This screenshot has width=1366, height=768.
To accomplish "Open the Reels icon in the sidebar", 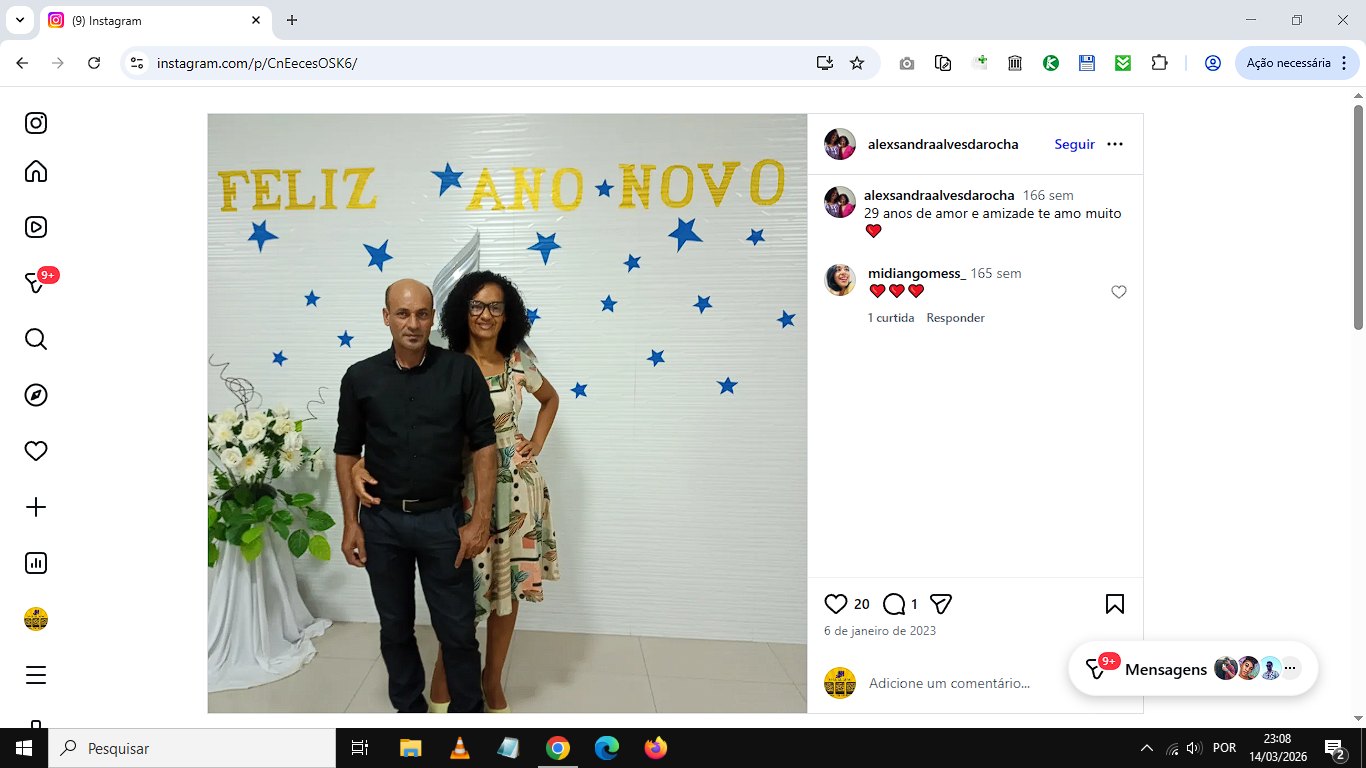I will pyautogui.click(x=36, y=227).
